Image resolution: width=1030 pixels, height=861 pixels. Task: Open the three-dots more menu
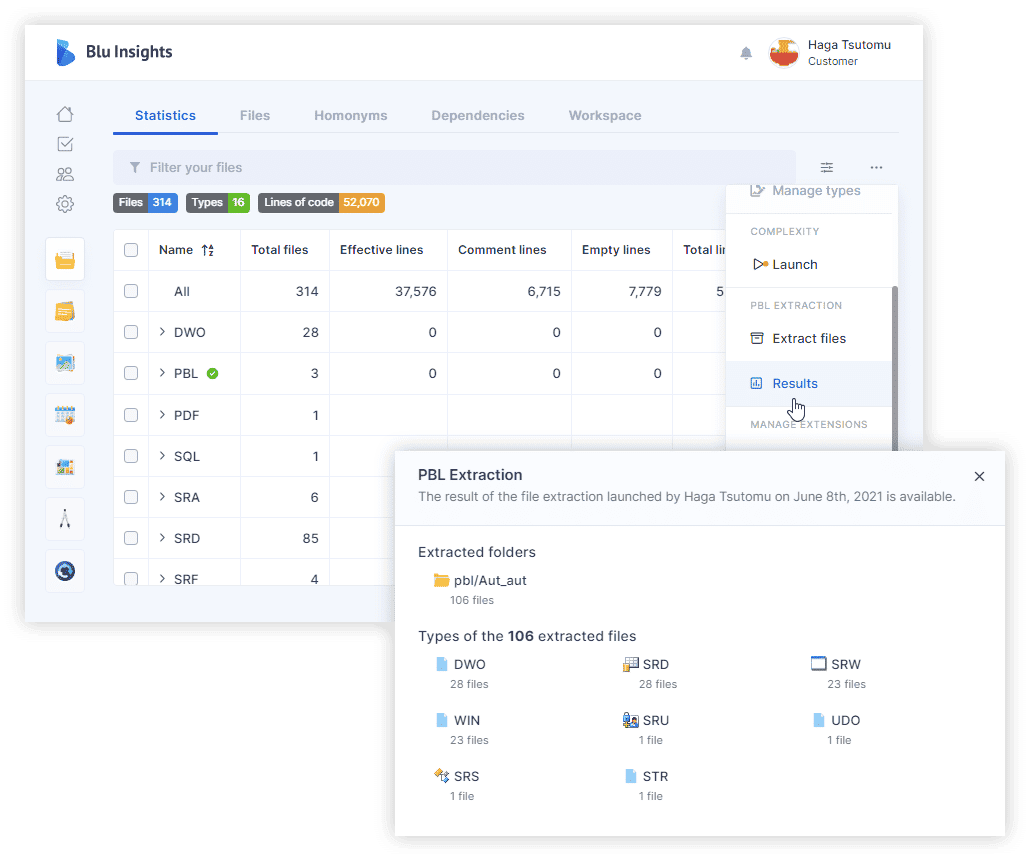876,167
